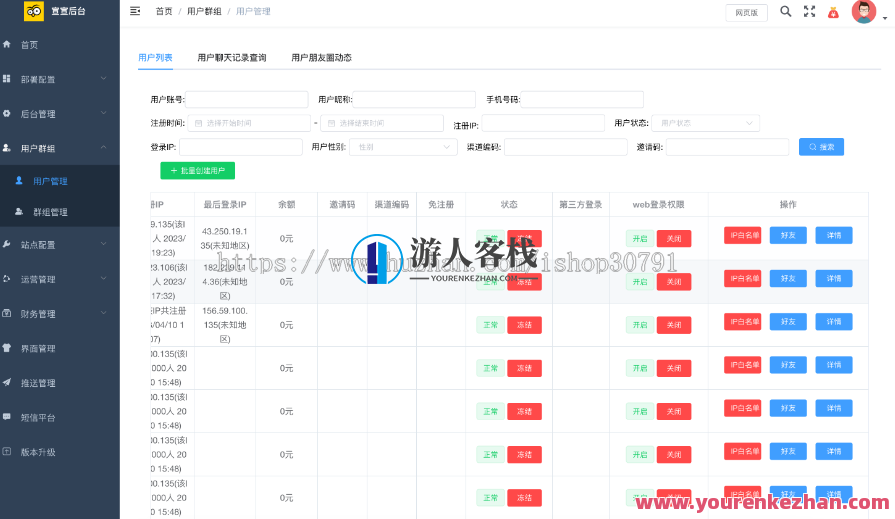Open the dropdown caret beside the avatar
Viewport: 895px width, 519px height.
885,18
